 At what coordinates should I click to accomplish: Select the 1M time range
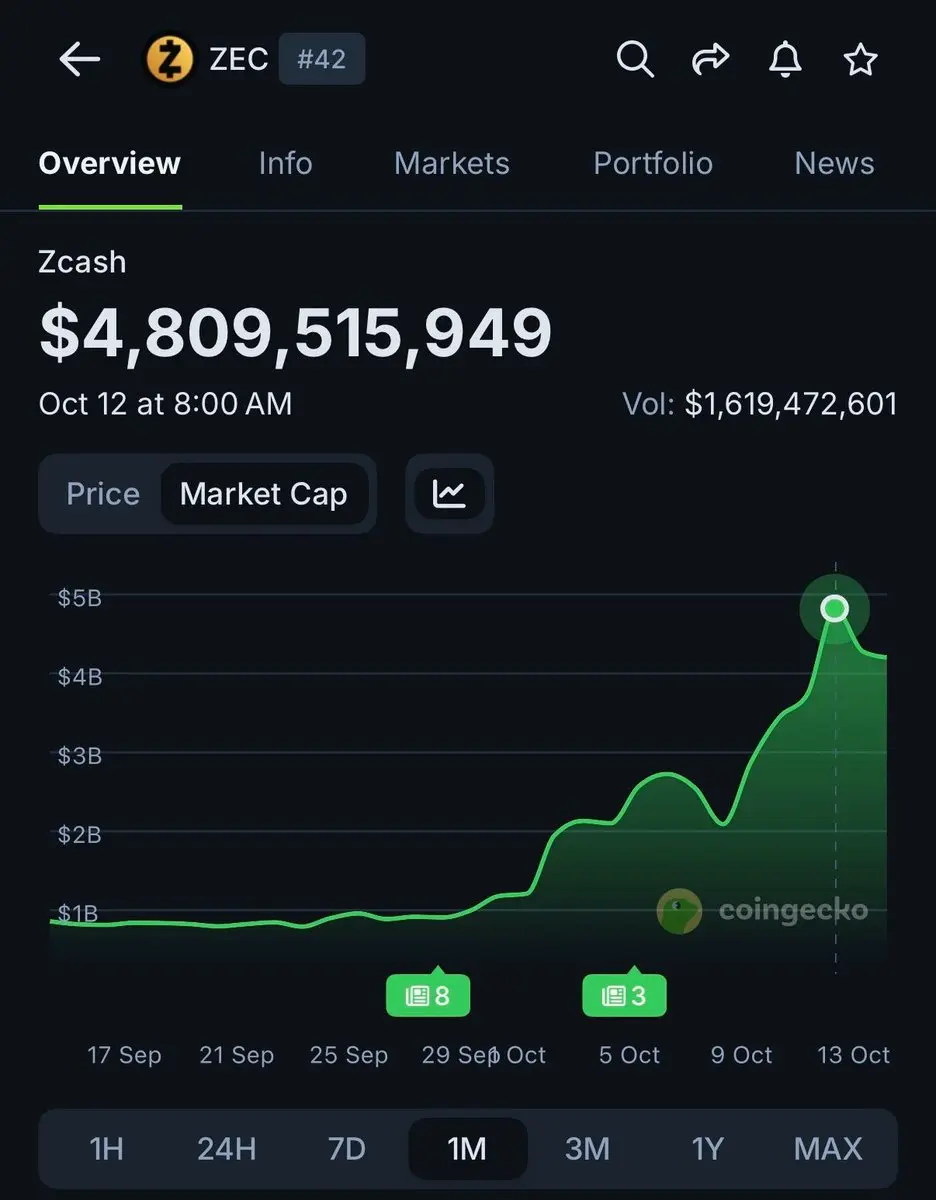pos(467,1148)
